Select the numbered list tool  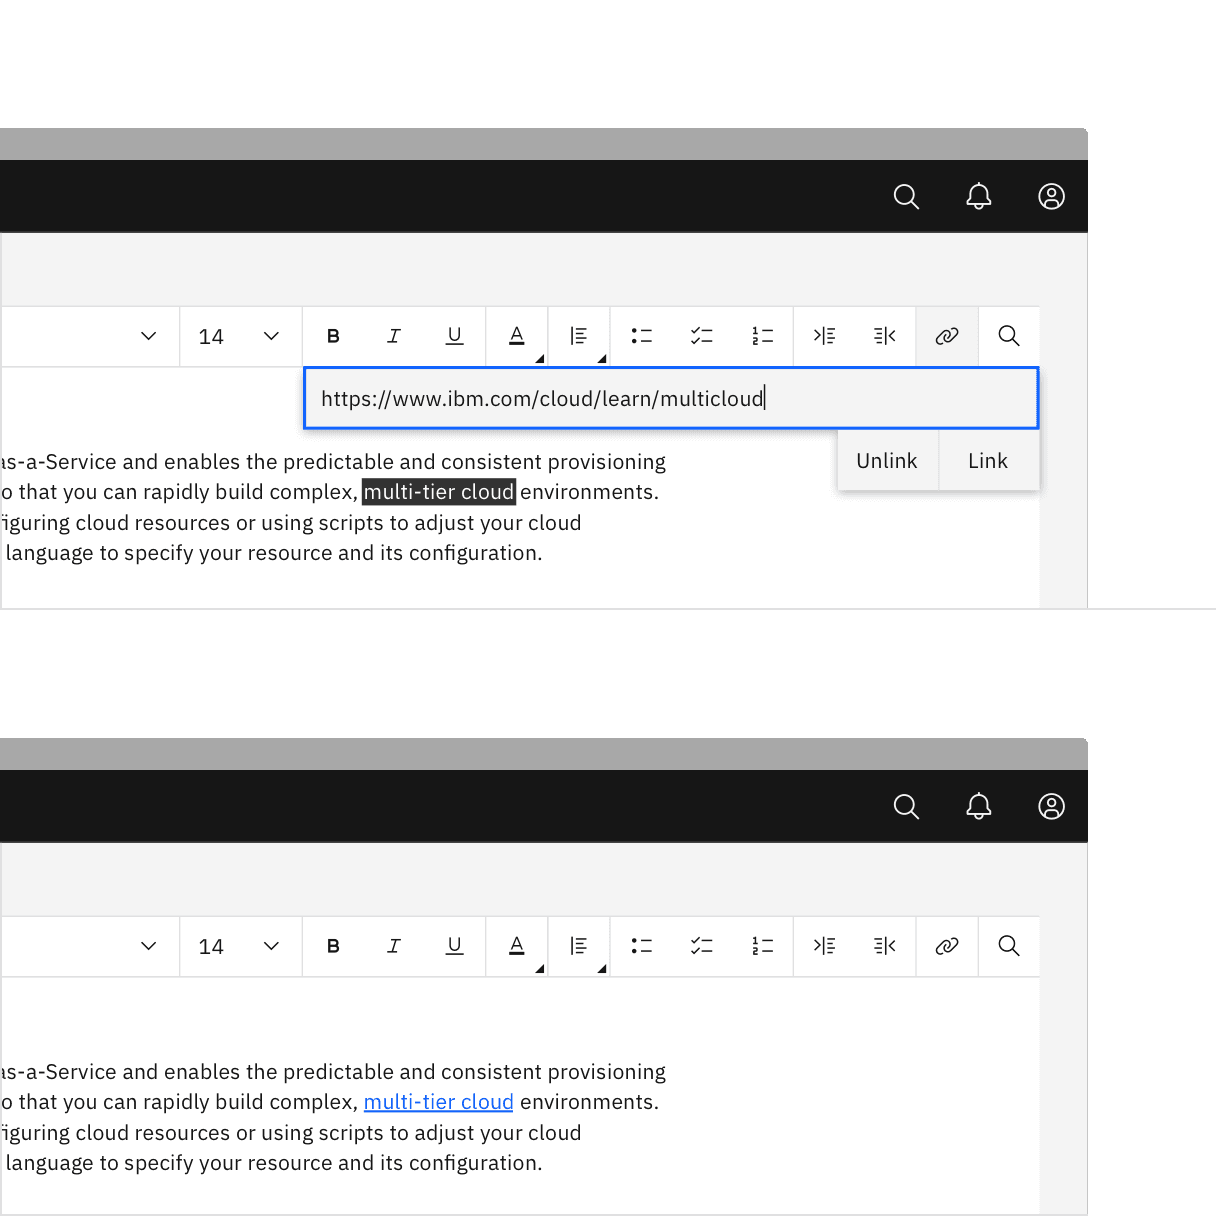point(762,336)
